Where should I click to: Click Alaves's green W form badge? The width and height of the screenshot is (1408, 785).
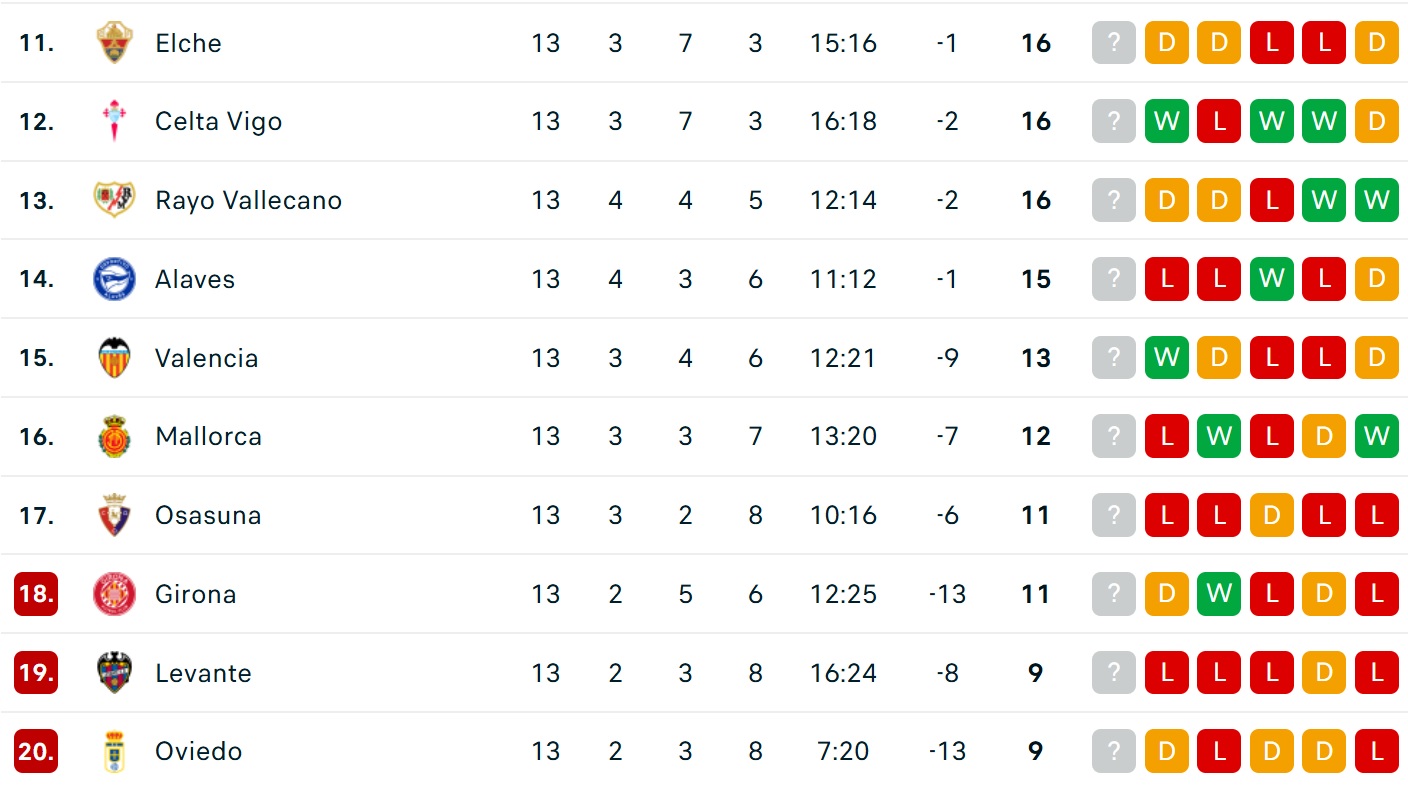pyautogui.click(x=1271, y=279)
